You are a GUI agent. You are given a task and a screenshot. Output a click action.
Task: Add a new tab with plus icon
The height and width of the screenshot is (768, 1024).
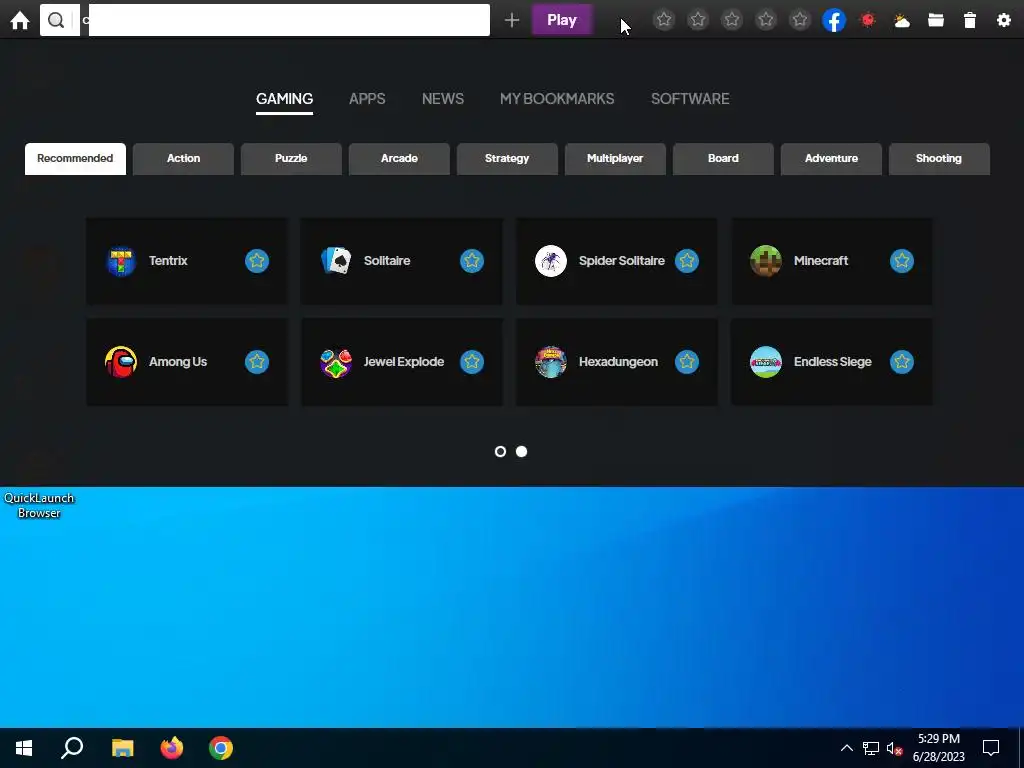(x=512, y=20)
